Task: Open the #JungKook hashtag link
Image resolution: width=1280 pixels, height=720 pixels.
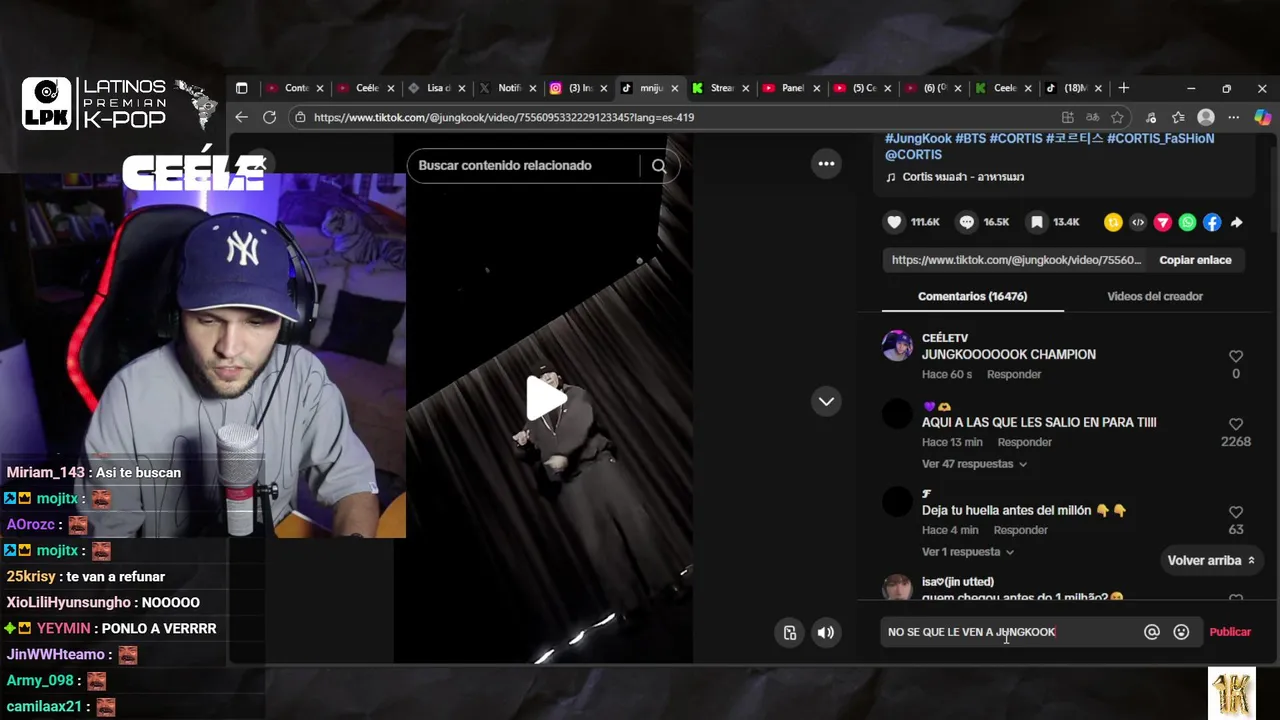Action: tap(918, 138)
